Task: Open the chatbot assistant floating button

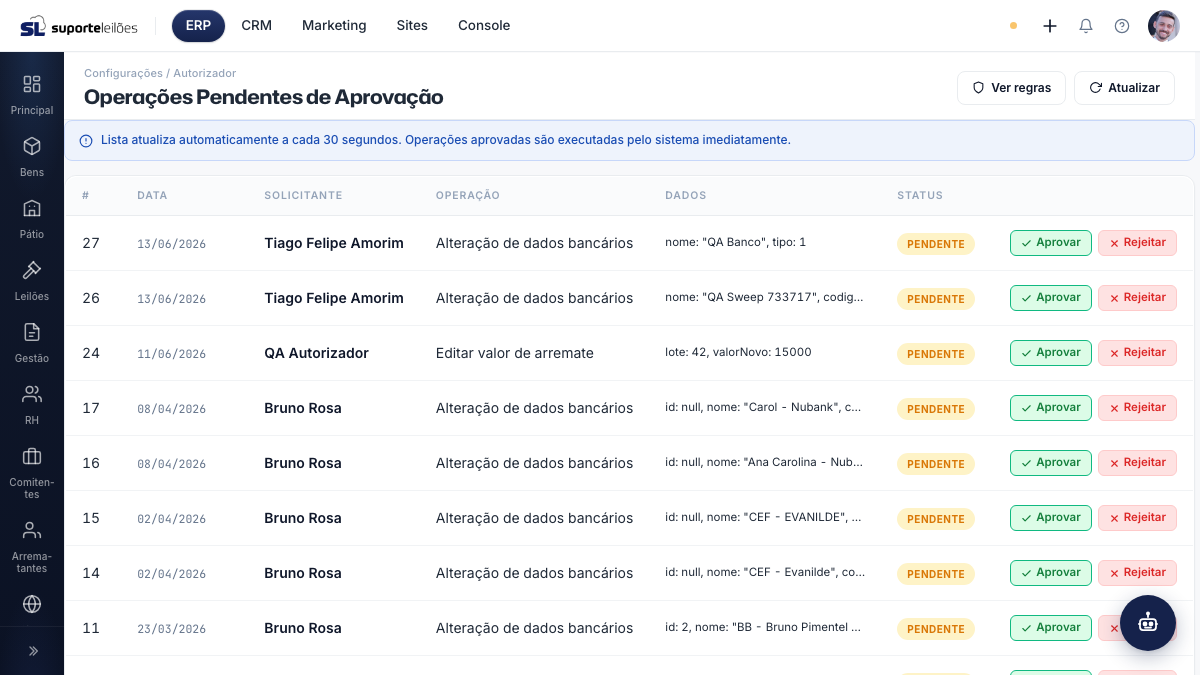Action: [x=1148, y=623]
